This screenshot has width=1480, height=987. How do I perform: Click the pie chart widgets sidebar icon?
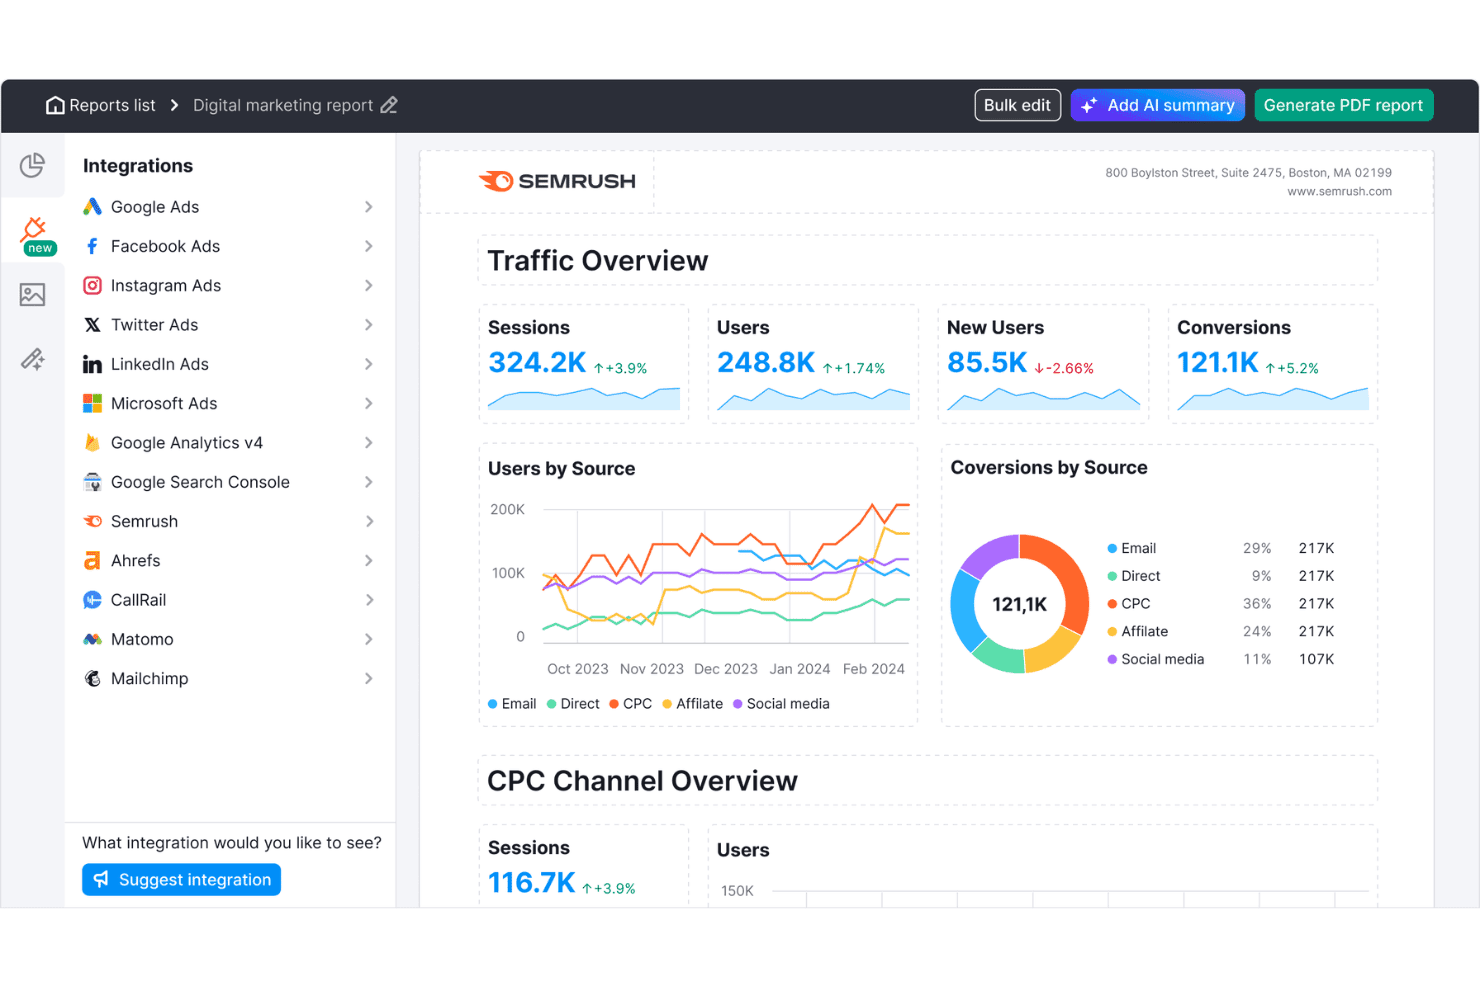click(33, 165)
